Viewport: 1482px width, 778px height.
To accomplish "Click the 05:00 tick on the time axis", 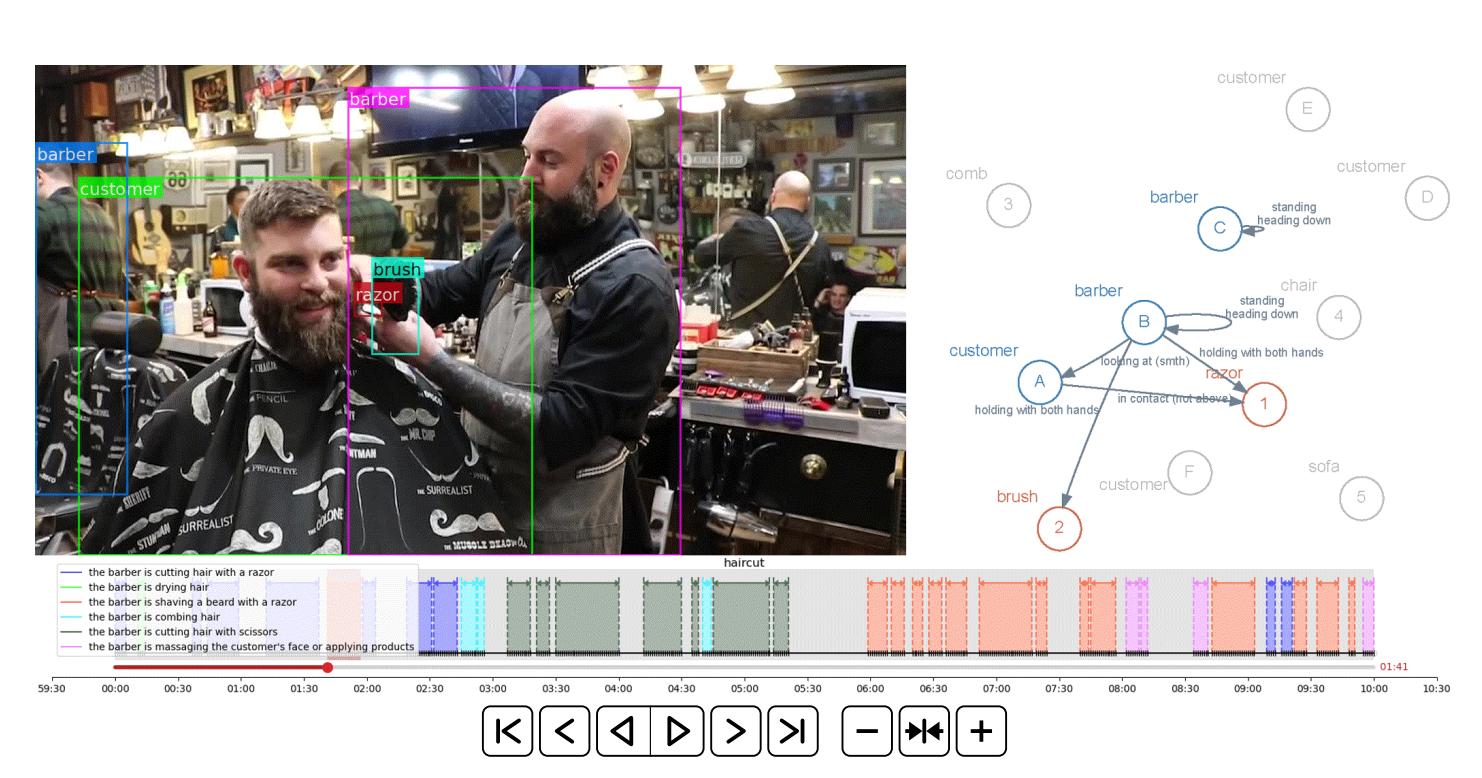I will [744, 688].
